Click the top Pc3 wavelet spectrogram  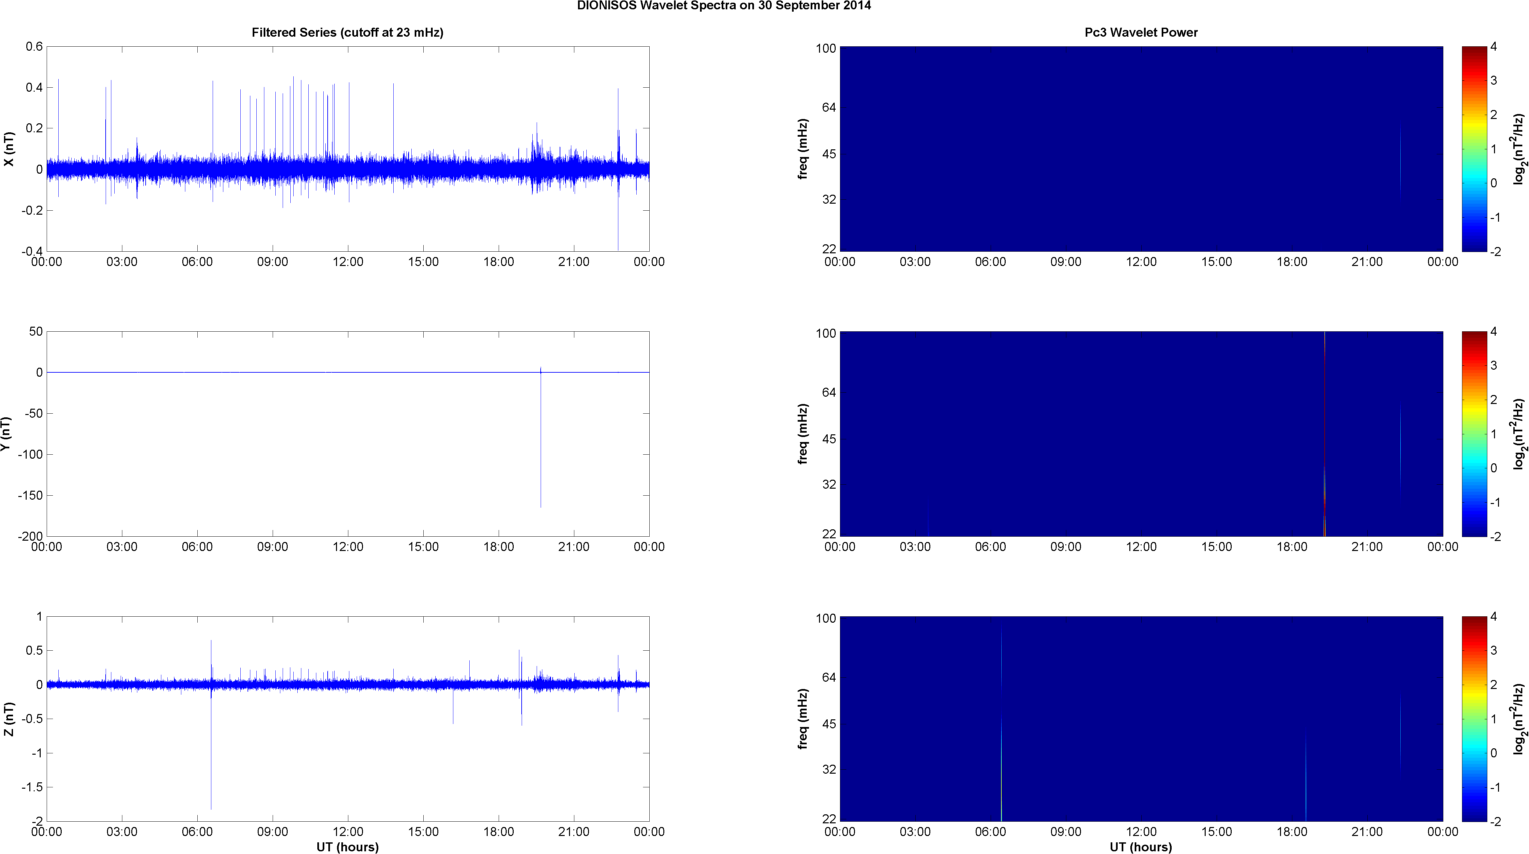click(x=1141, y=149)
